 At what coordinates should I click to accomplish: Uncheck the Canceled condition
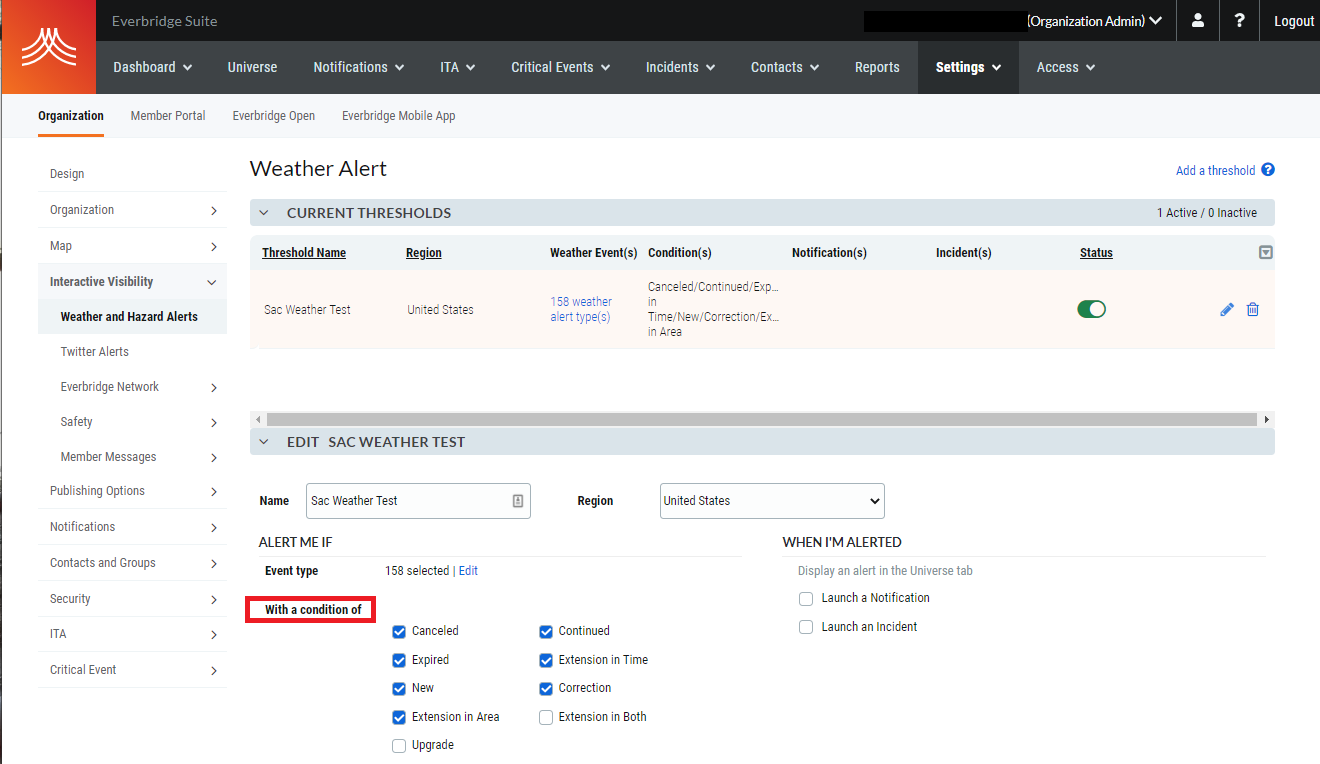399,631
